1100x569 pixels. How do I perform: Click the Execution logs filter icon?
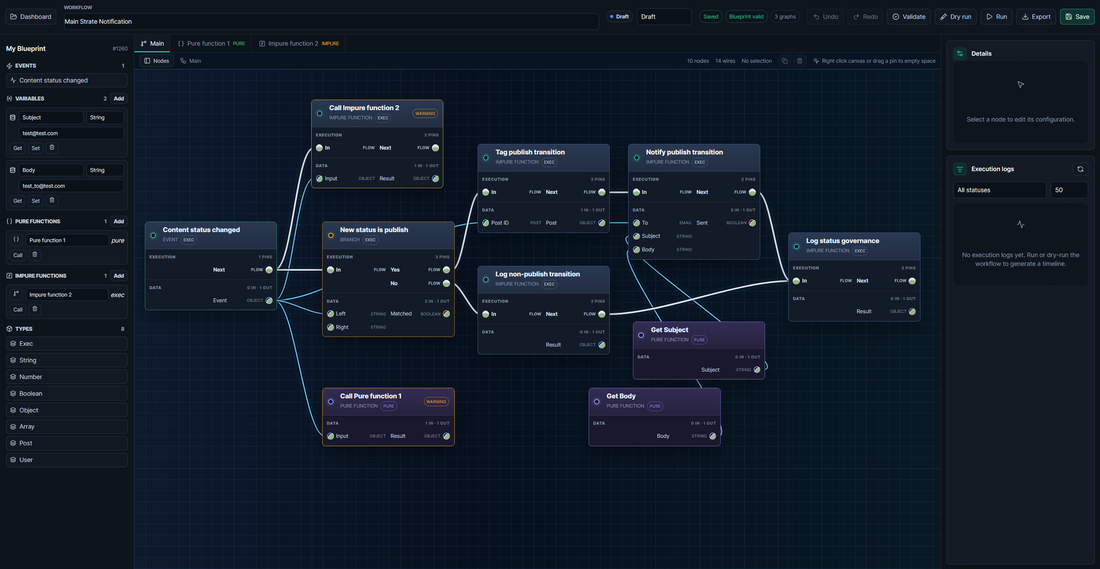960,169
